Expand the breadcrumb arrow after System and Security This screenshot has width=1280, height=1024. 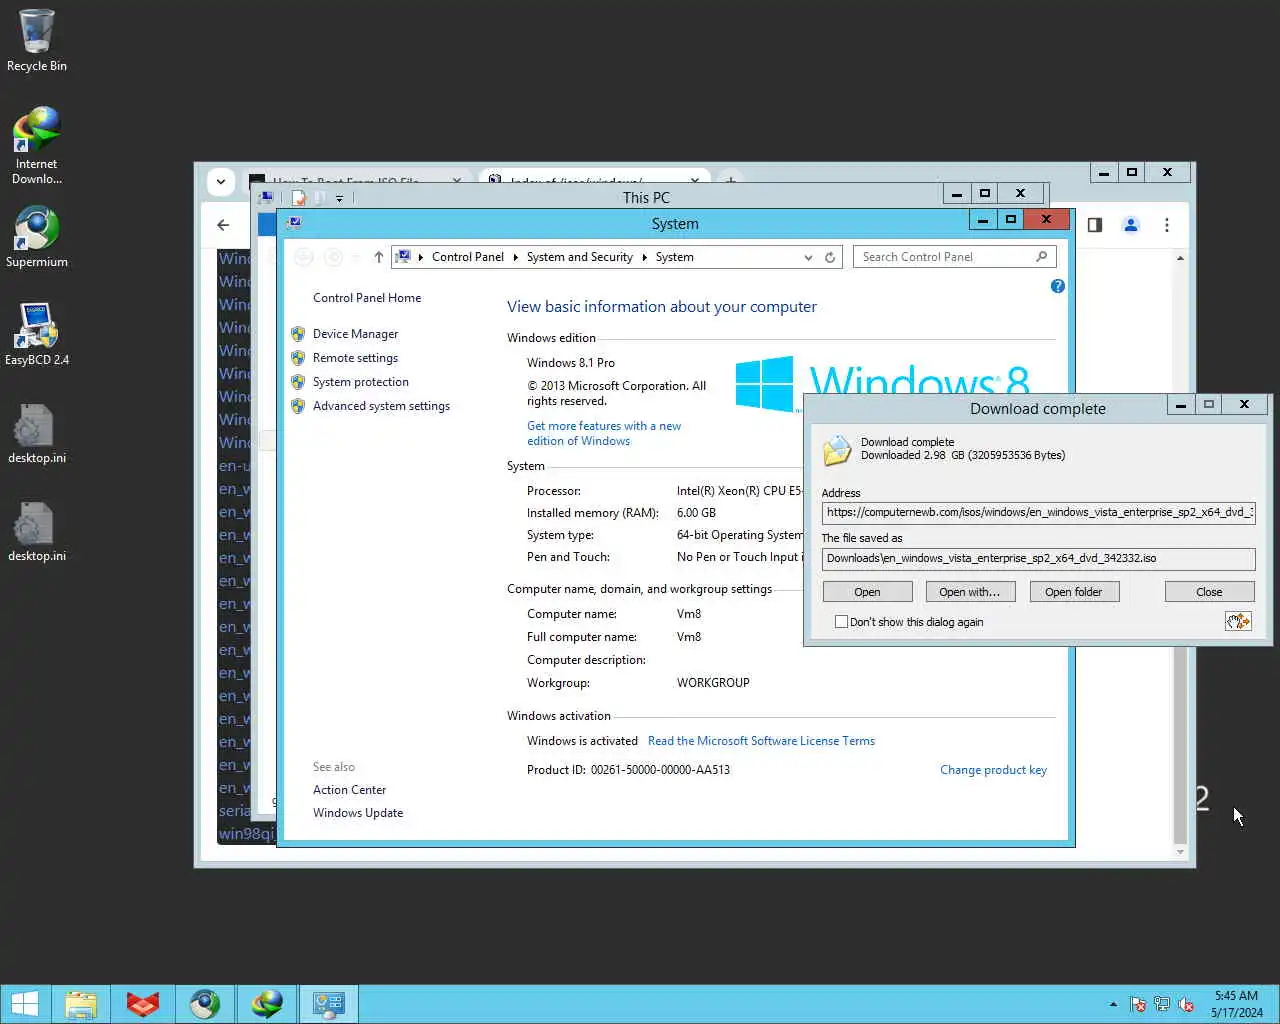(x=644, y=257)
